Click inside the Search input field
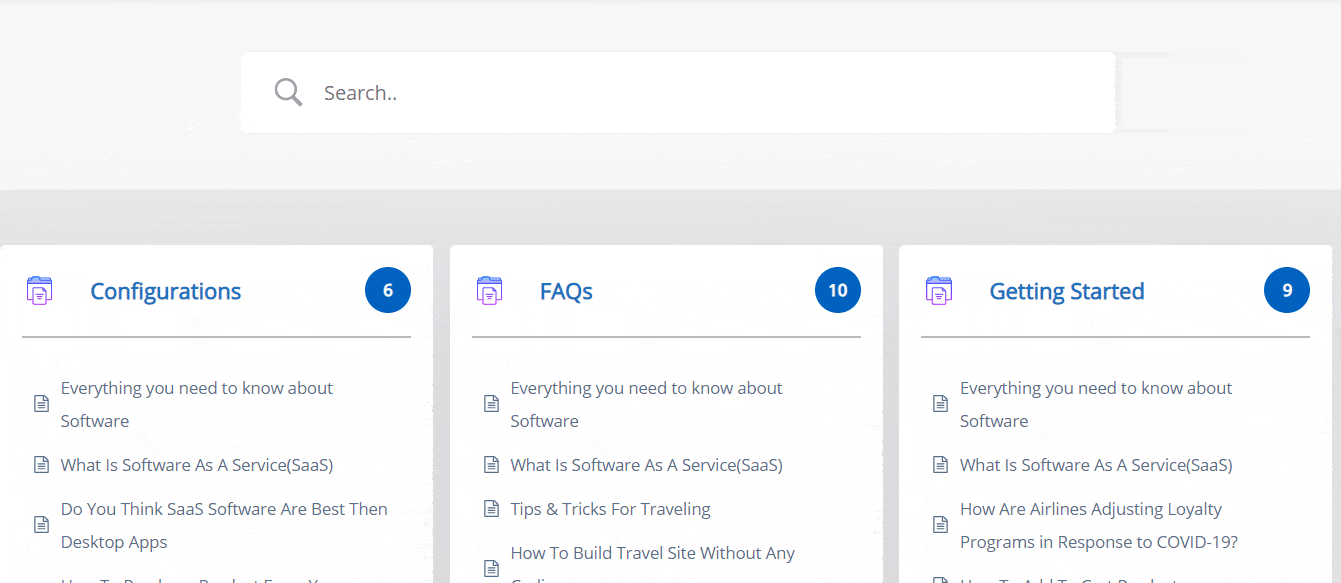The height and width of the screenshot is (583, 1341). coord(600,92)
